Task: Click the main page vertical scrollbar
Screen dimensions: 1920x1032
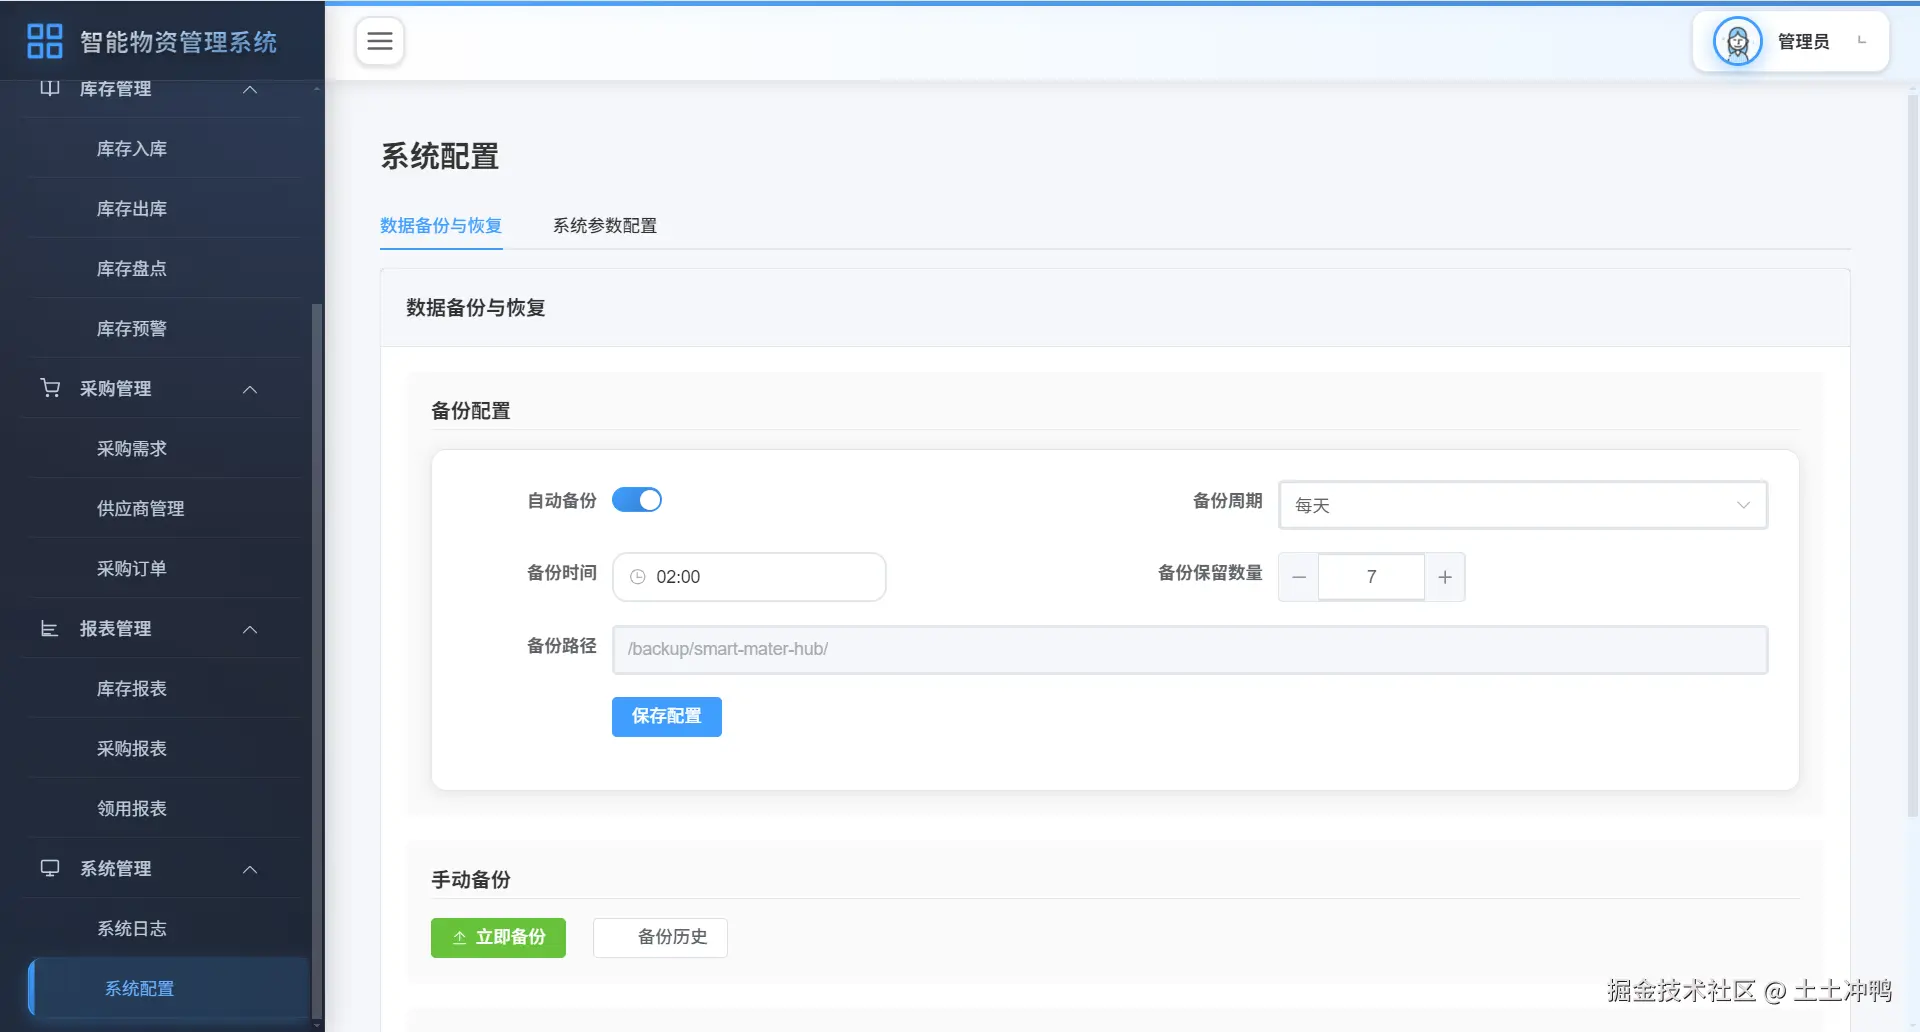Action: point(1913,455)
